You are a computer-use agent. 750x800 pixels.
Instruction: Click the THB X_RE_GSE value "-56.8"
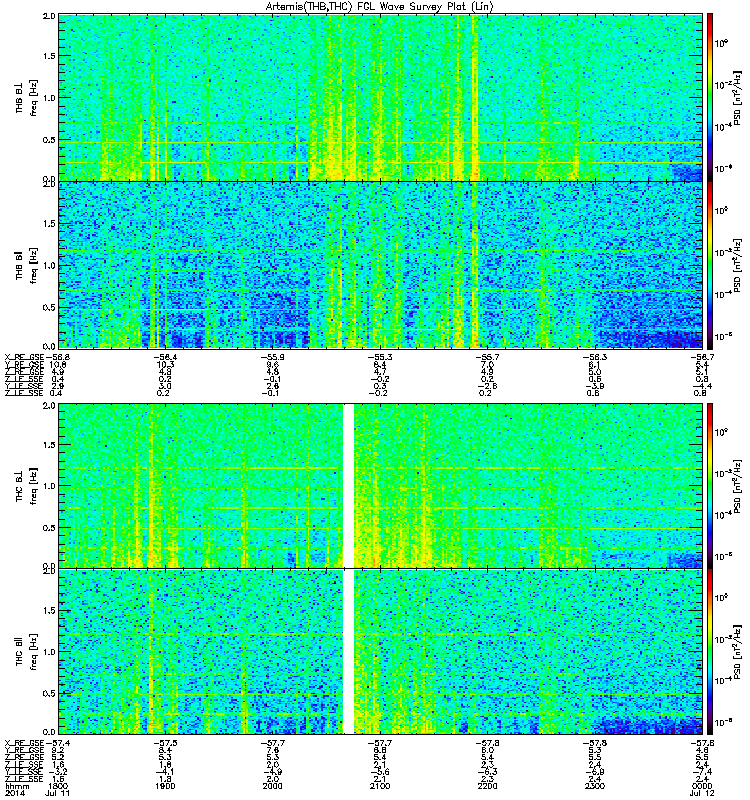(x=58, y=357)
